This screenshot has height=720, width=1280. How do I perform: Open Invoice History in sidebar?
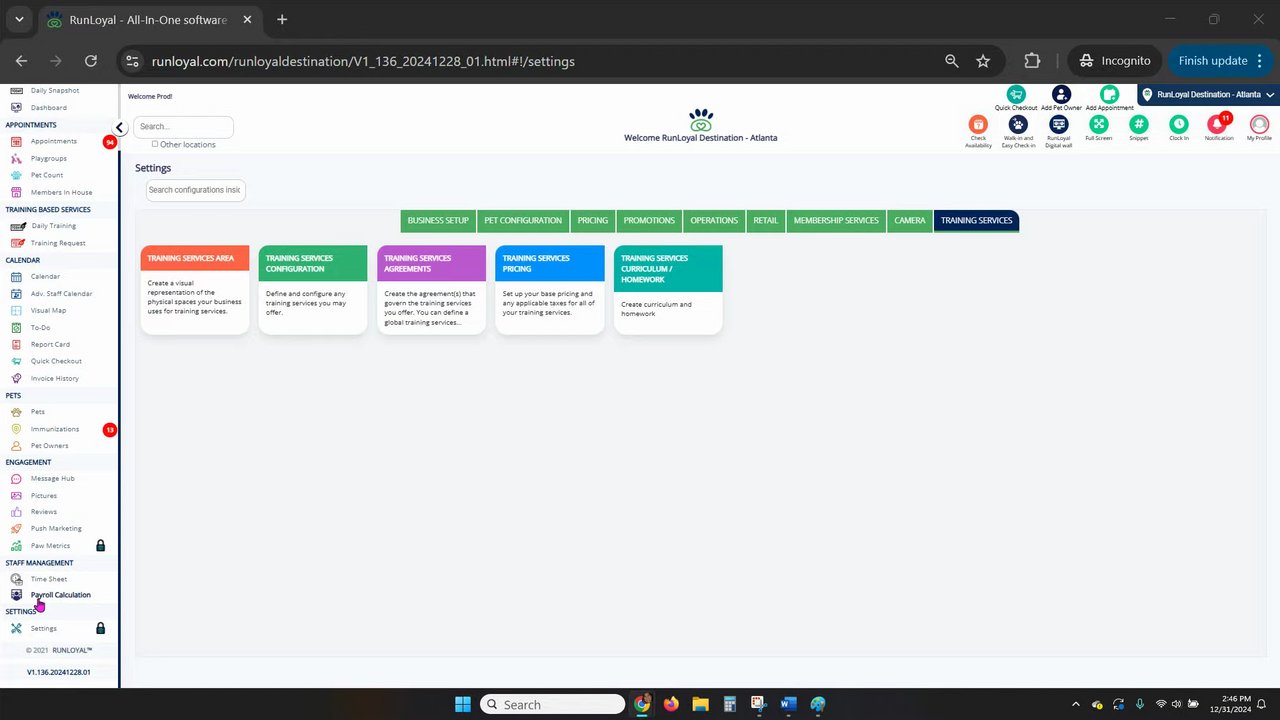(x=54, y=378)
